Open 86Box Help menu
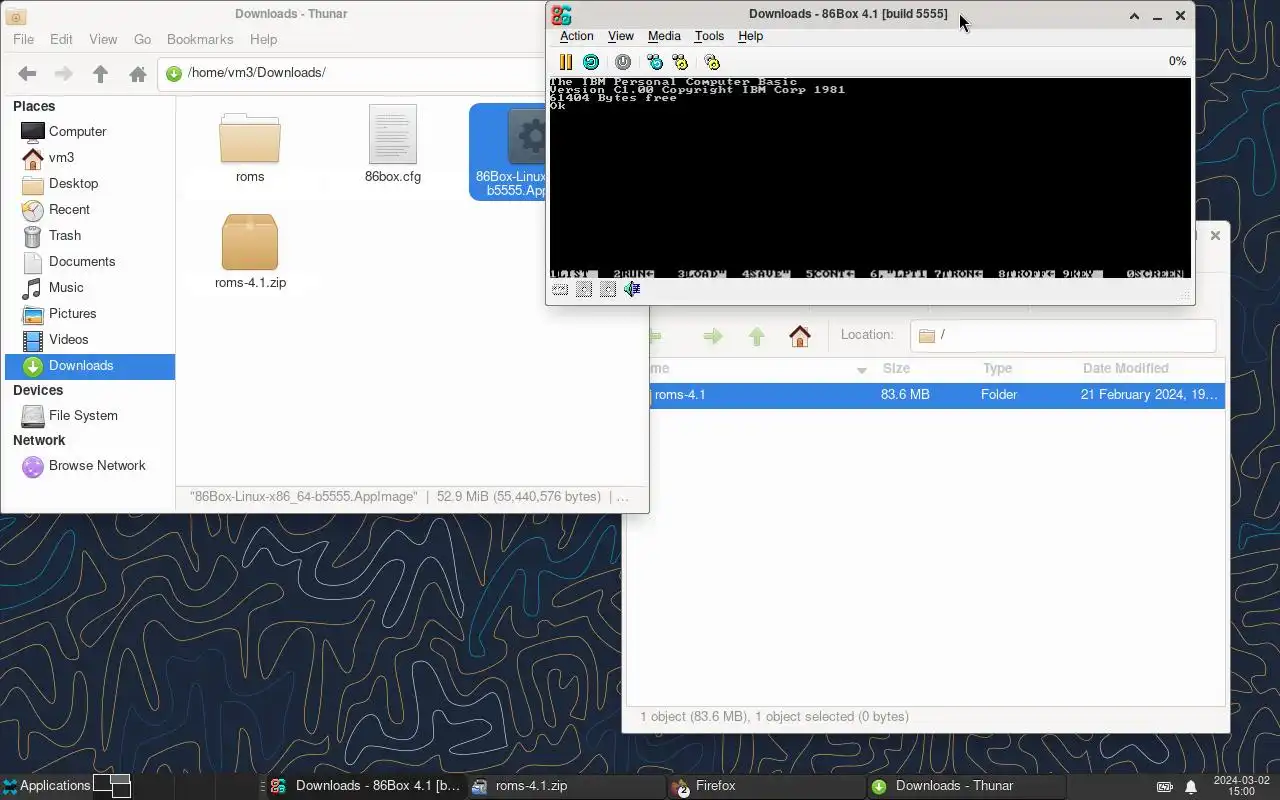This screenshot has width=1280, height=800. (x=750, y=36)
